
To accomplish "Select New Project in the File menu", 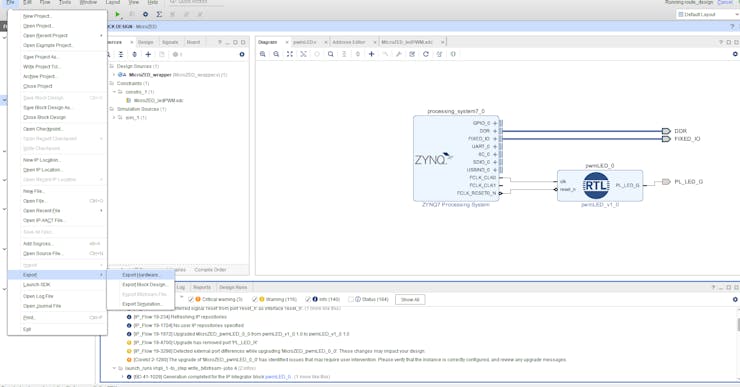I will click(57, 16).
